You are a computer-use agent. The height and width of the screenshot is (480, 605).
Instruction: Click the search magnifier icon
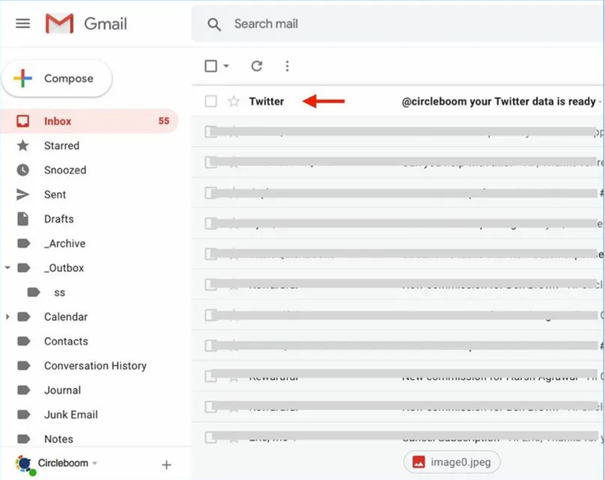[x=214, y=24]
